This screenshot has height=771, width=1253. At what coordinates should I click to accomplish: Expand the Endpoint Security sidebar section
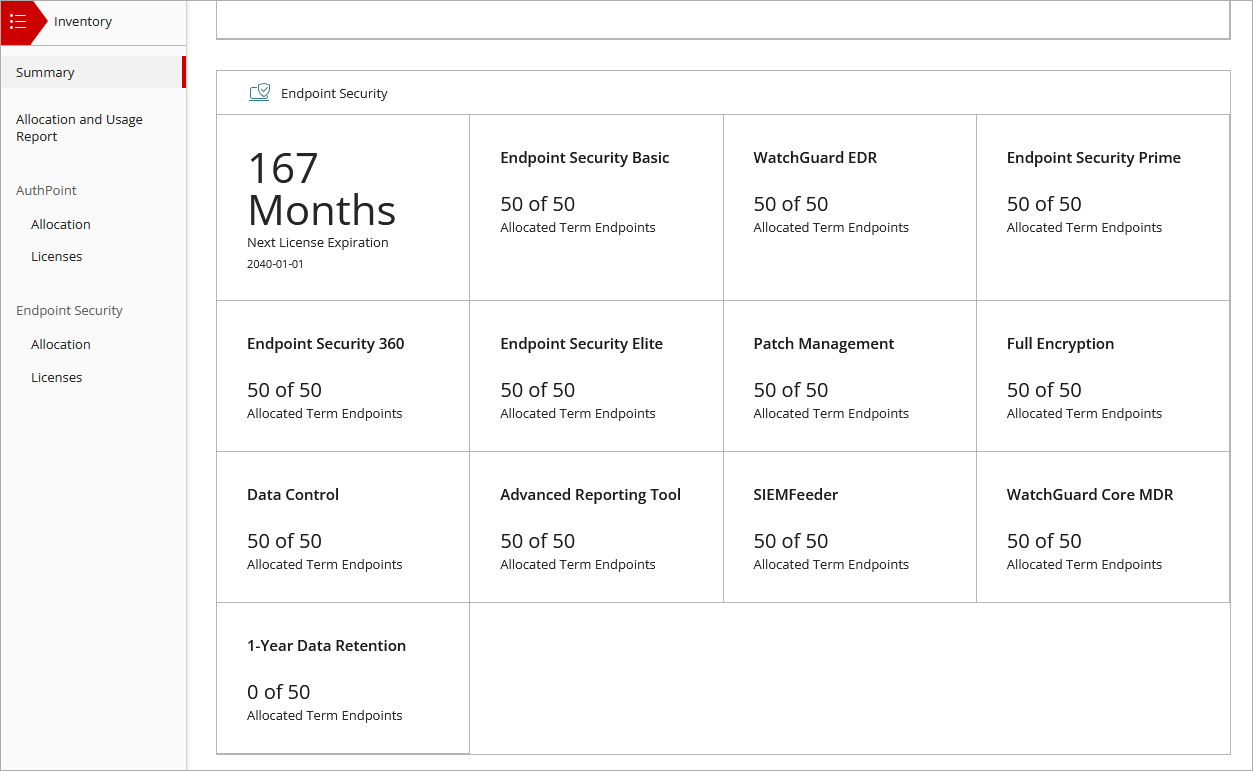click(69, 310)
